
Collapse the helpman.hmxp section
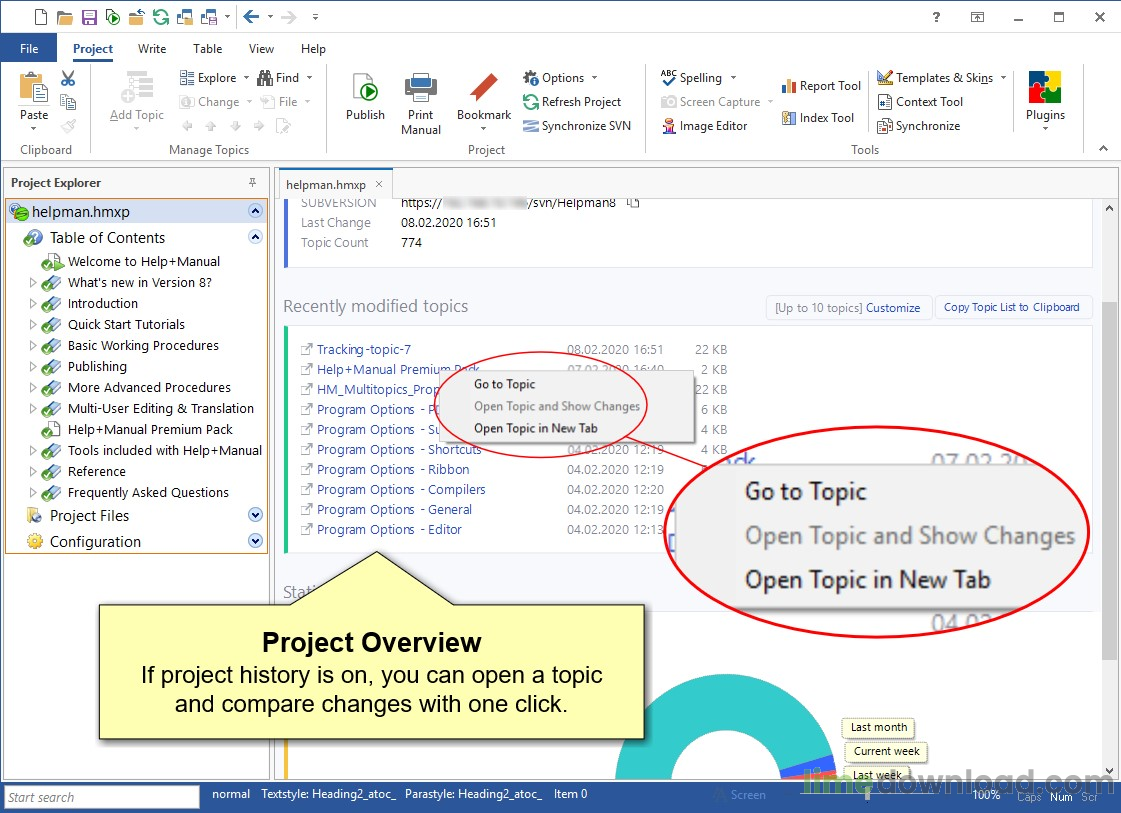(x=255, y=211)
